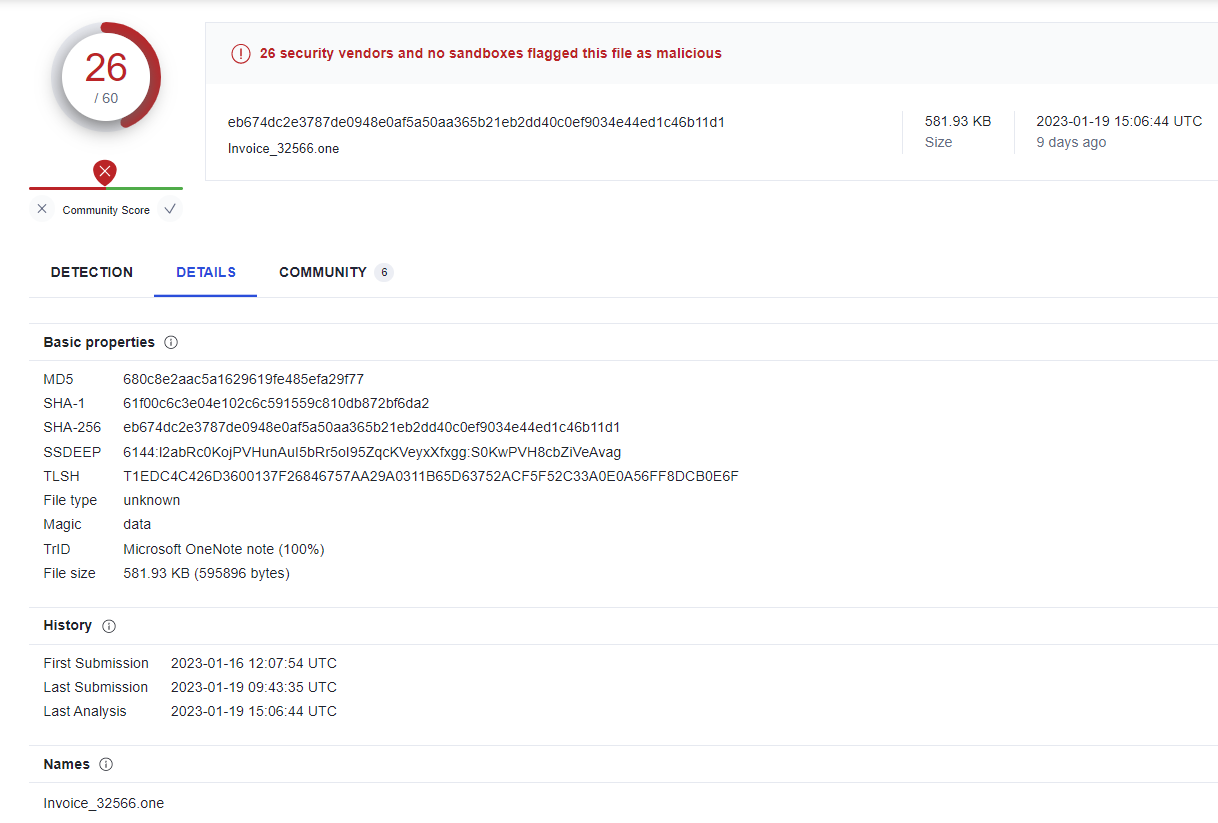
Task: Click the Magic value 'data'
Action: tap(137, 524)
